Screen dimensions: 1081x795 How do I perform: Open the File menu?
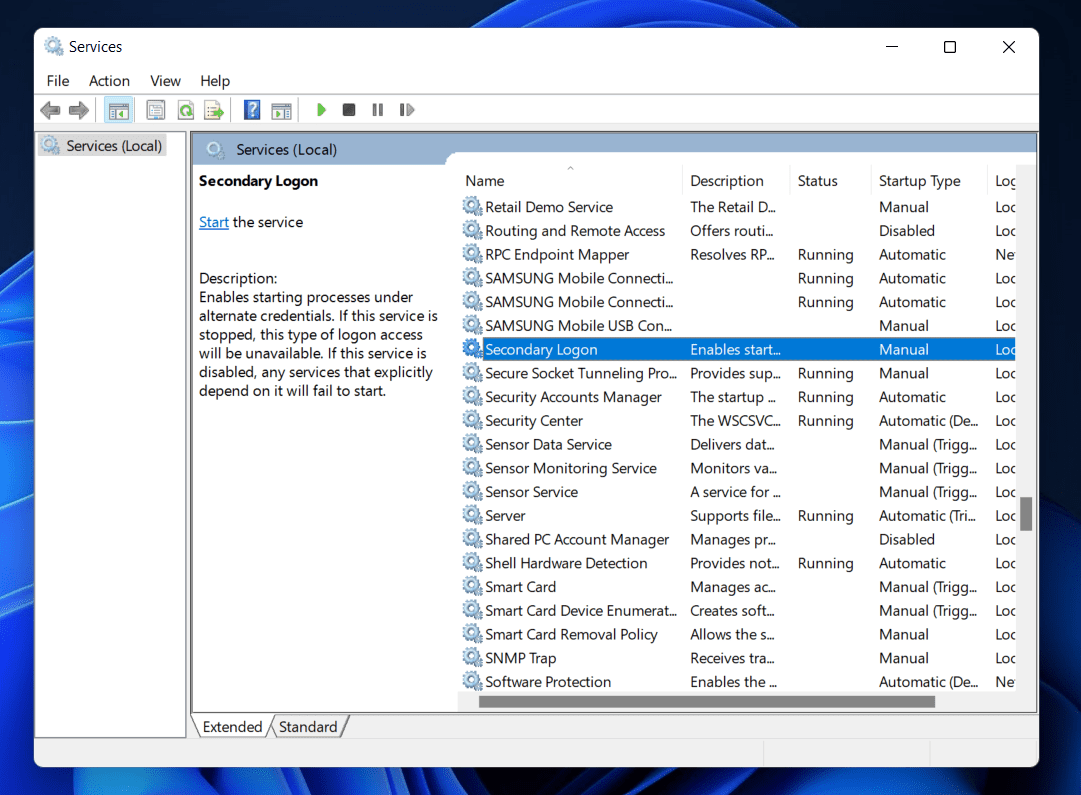[x=58, y=81]
